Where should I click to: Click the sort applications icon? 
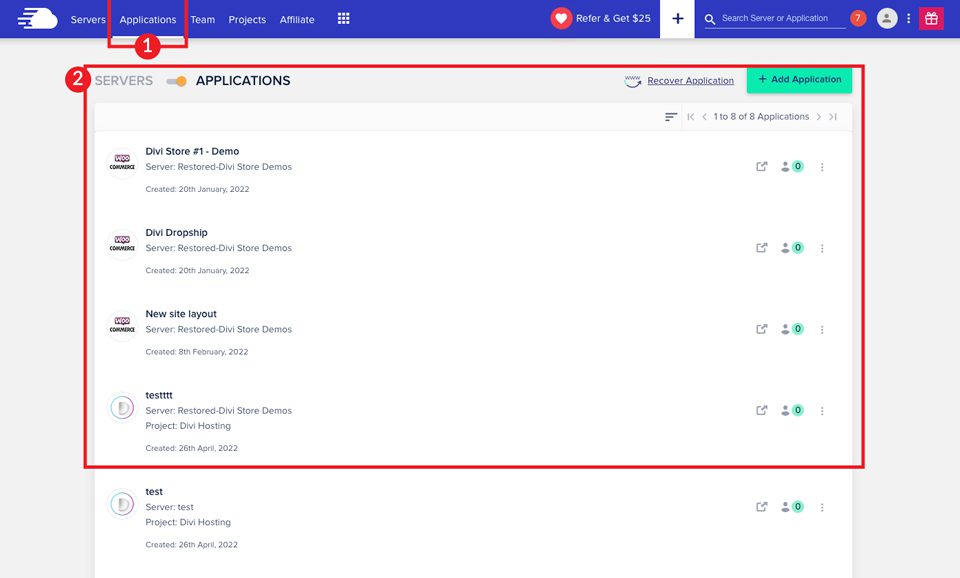click(671, 117)
